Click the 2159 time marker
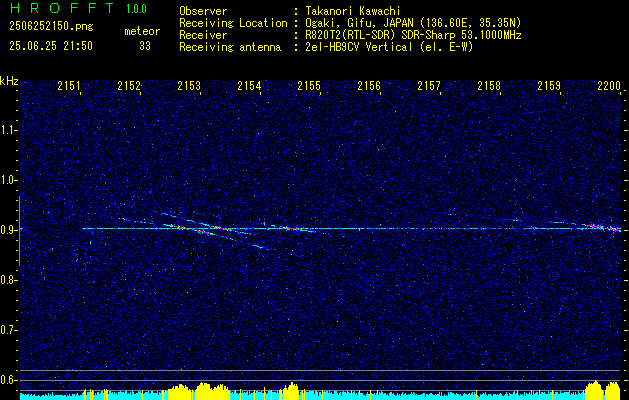The width and height of the screenshot is (629, 400). 549,85
